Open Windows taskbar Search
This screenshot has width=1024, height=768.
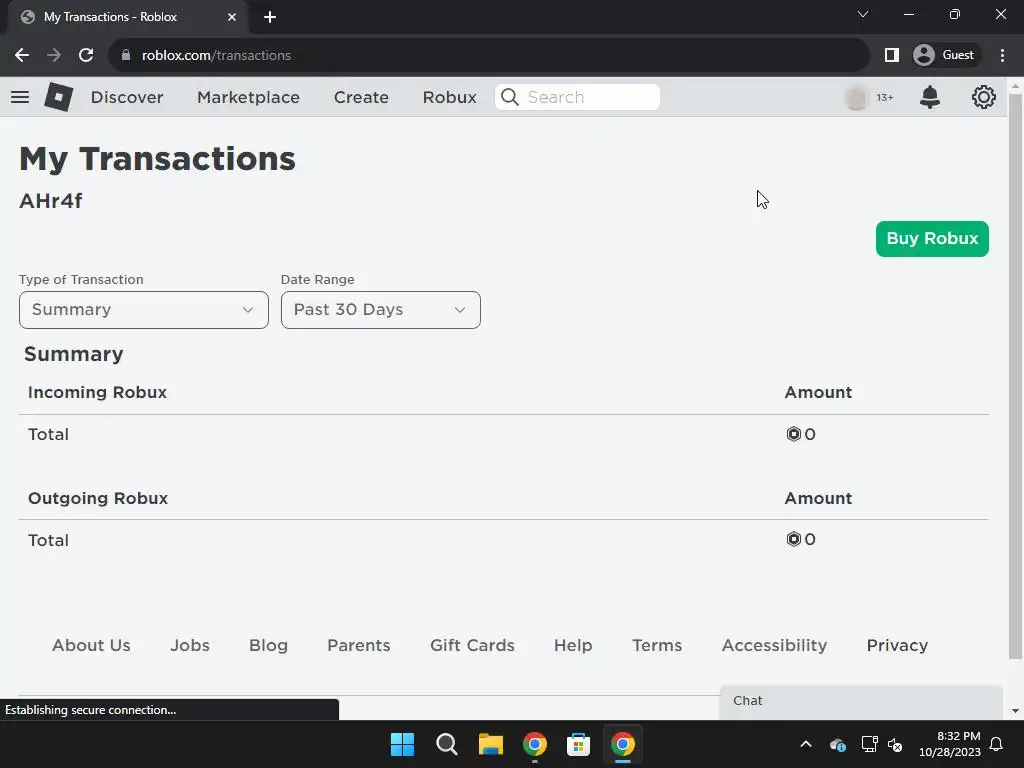coord(447,744)
